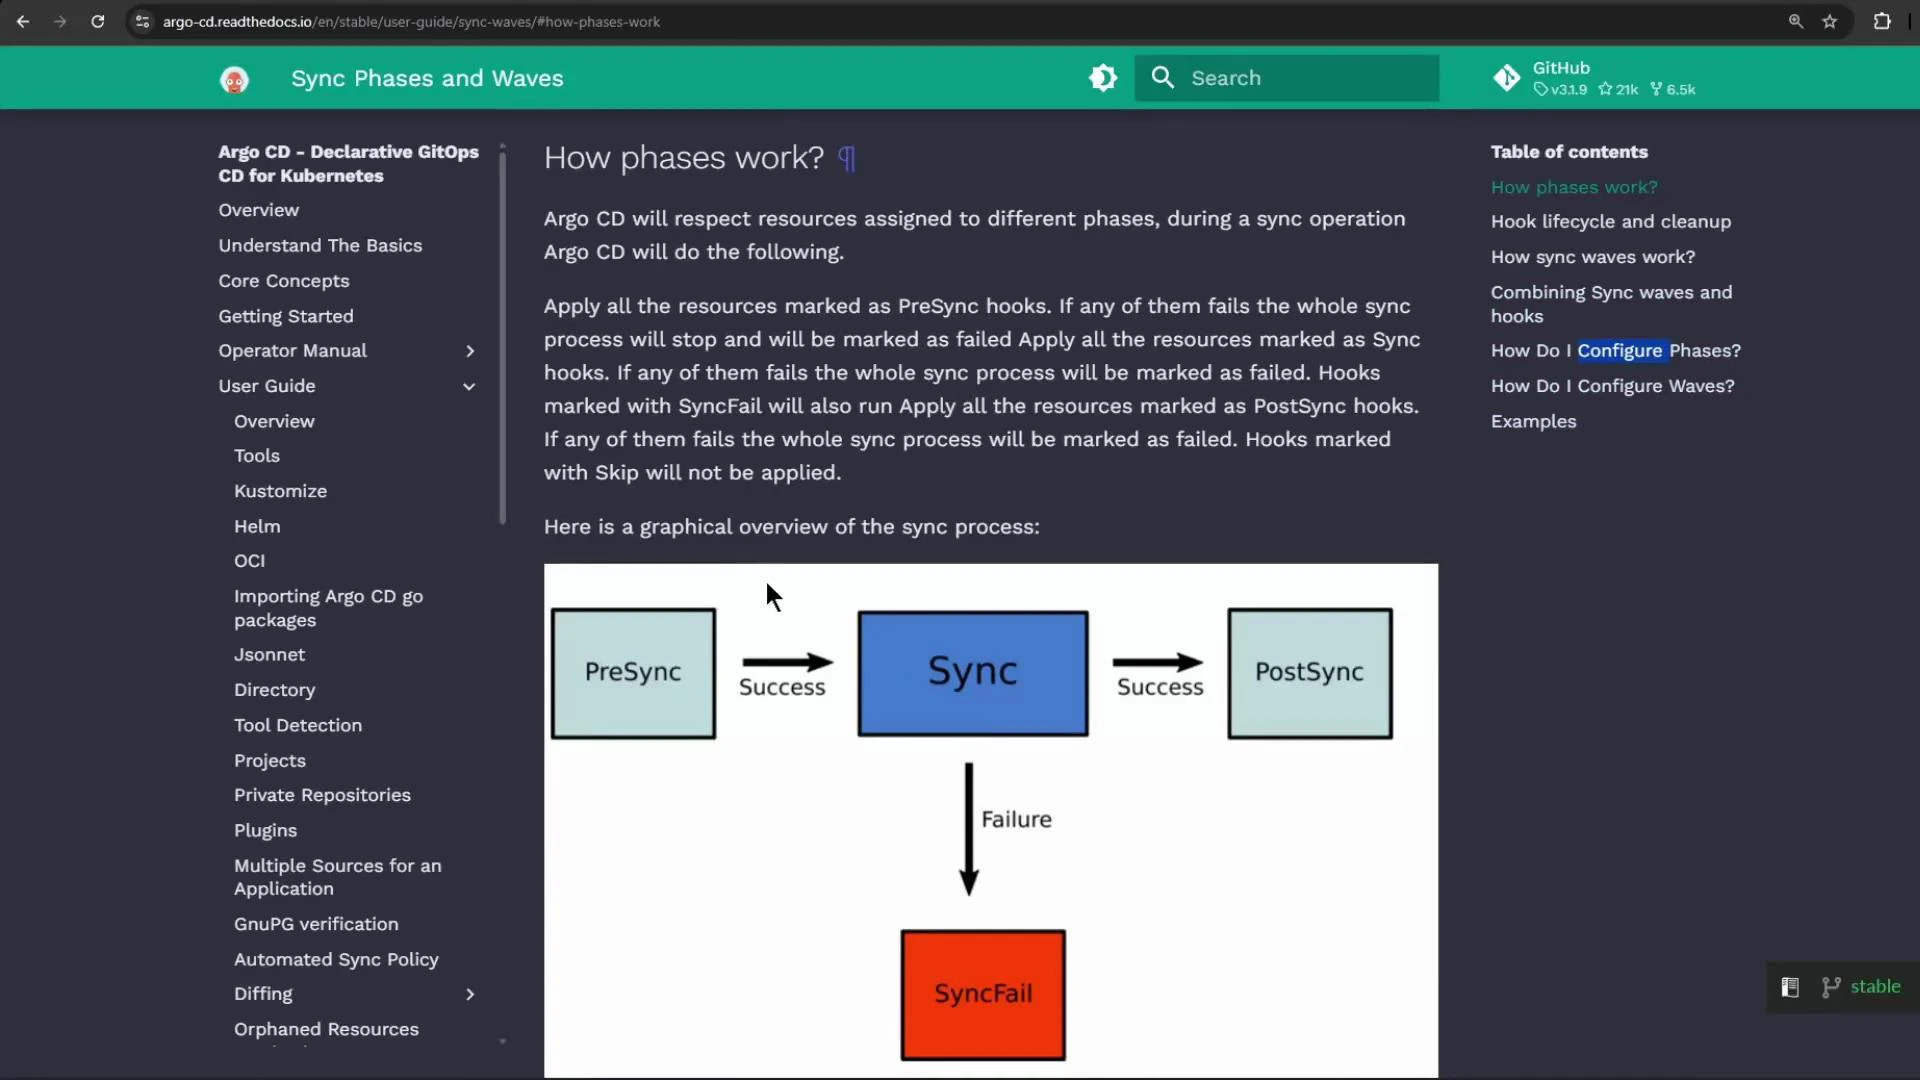Click the branch icon beside stable
This screenshot has height=1080, width=1920.
[1831, 988]
